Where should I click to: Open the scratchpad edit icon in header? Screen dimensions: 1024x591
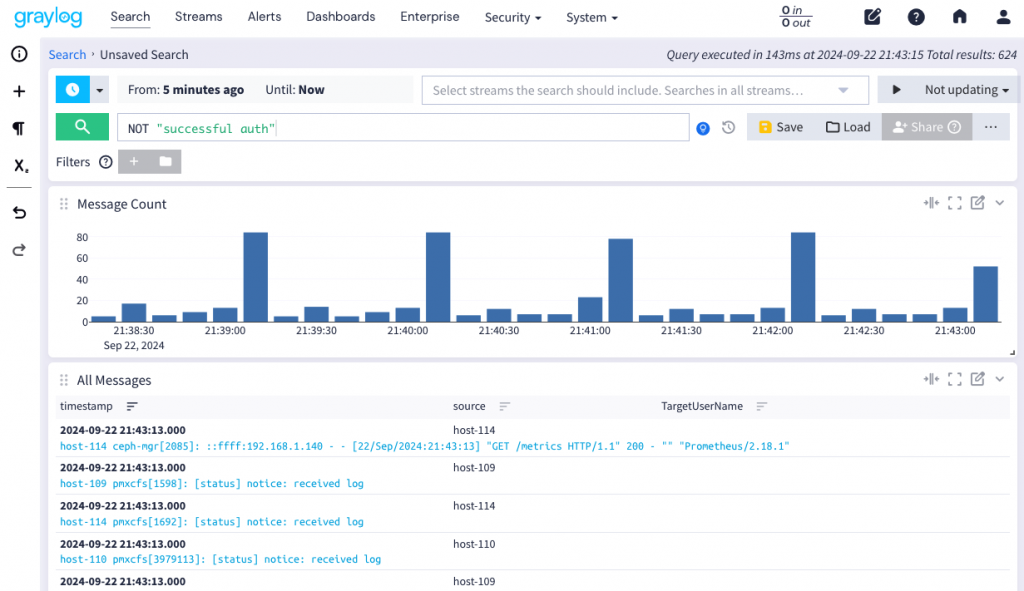(872, 17)
